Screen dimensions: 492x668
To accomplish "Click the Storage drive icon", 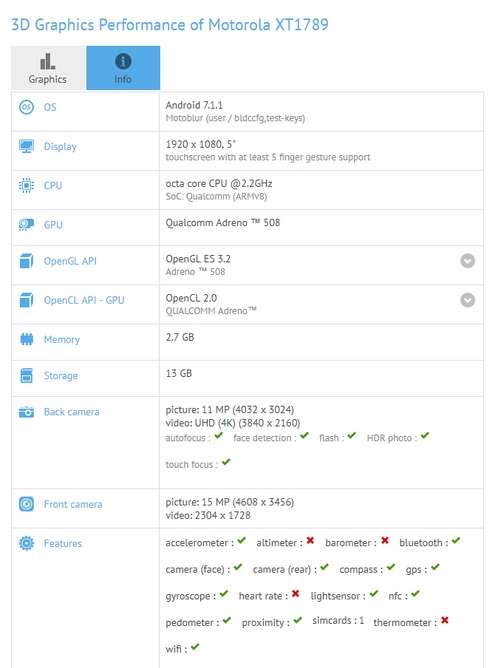I will point(26,375).
